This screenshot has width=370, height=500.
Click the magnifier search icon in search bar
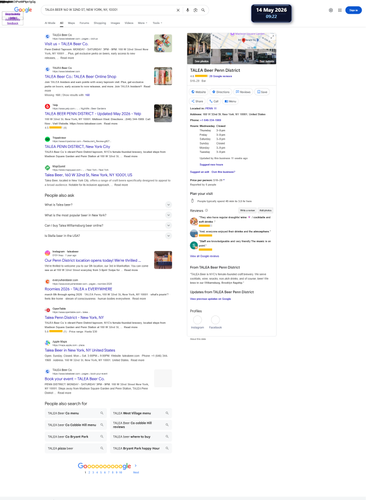click(x=203, y=10)
